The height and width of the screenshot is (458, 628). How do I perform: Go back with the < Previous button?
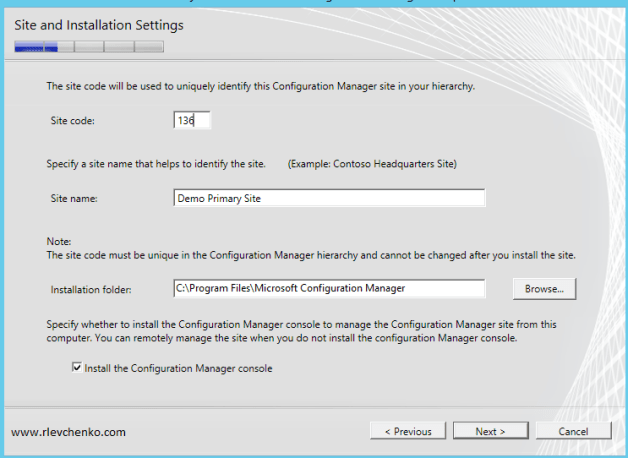click(x=408, y=431)
